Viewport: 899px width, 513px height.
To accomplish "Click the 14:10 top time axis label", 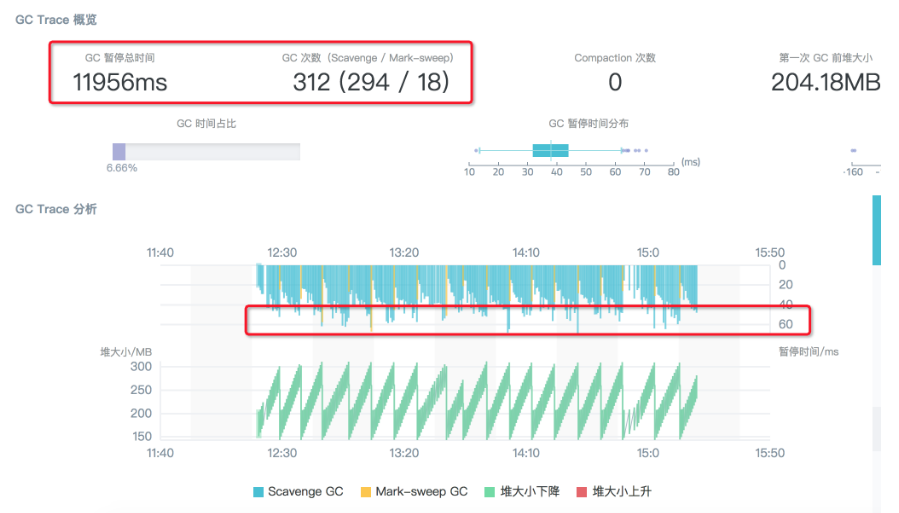I will (526, 253).
